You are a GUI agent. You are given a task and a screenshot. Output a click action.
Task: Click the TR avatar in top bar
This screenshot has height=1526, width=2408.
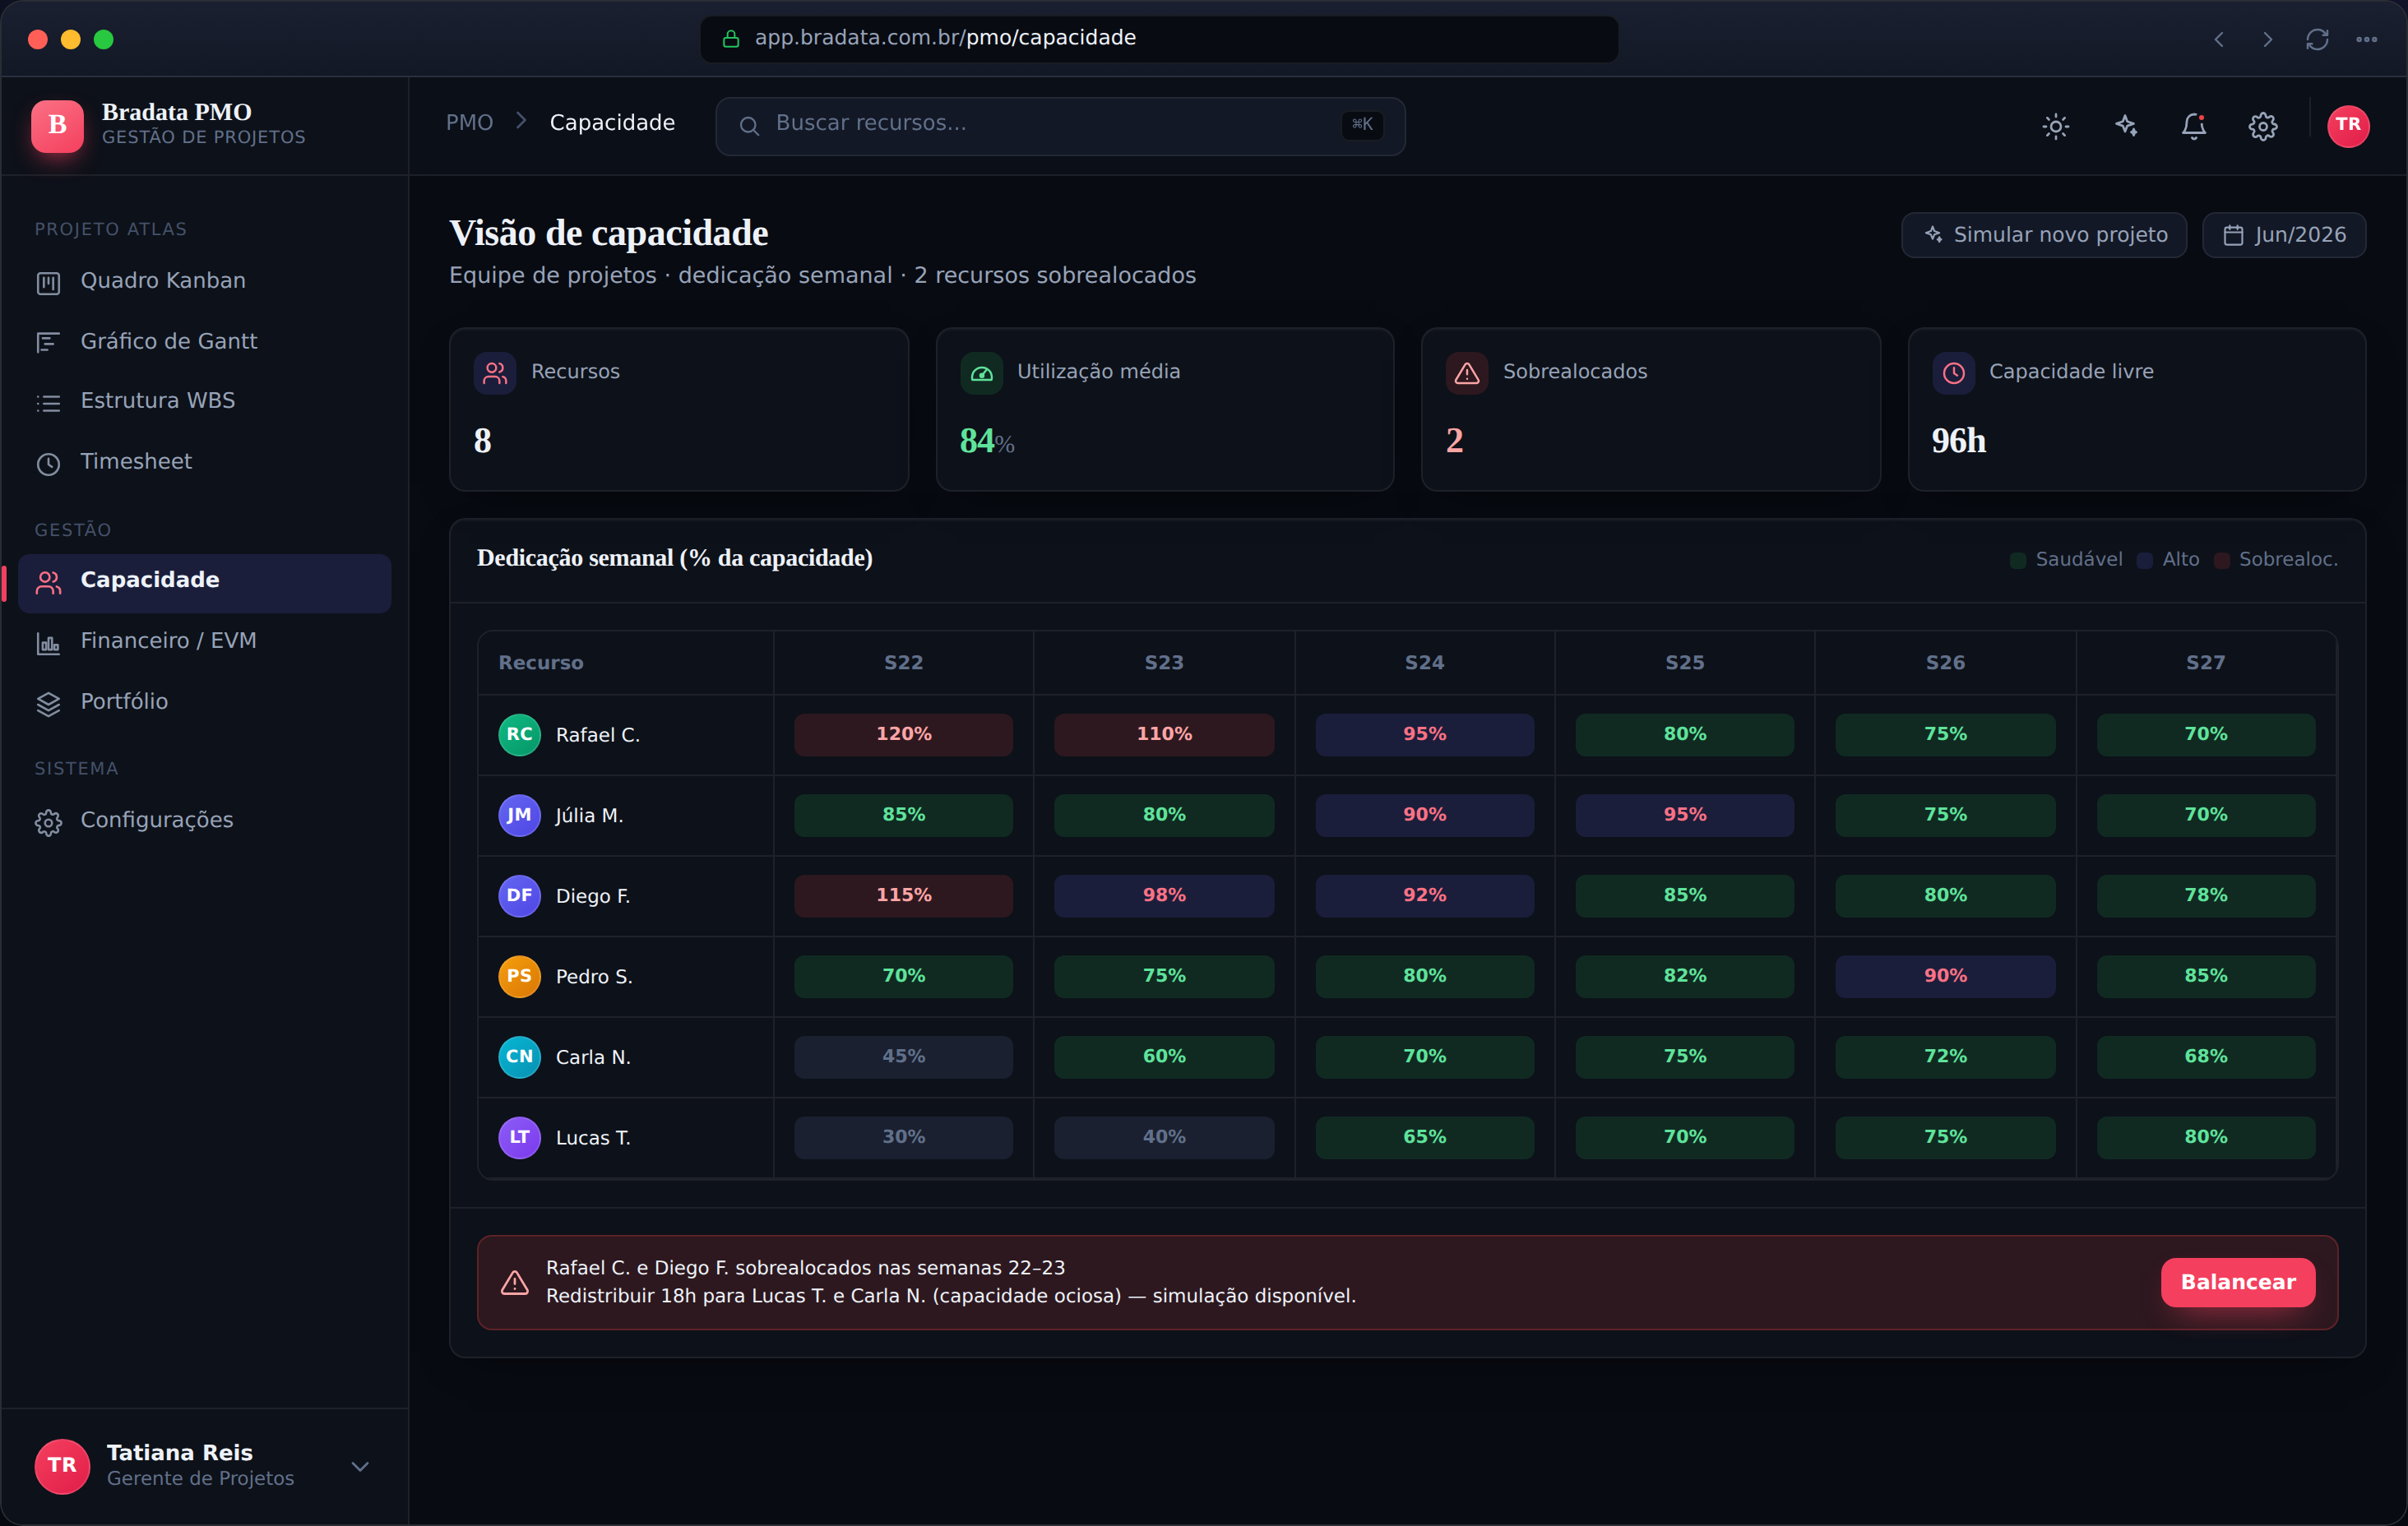pyautogui.click(x=2348, y=126)
